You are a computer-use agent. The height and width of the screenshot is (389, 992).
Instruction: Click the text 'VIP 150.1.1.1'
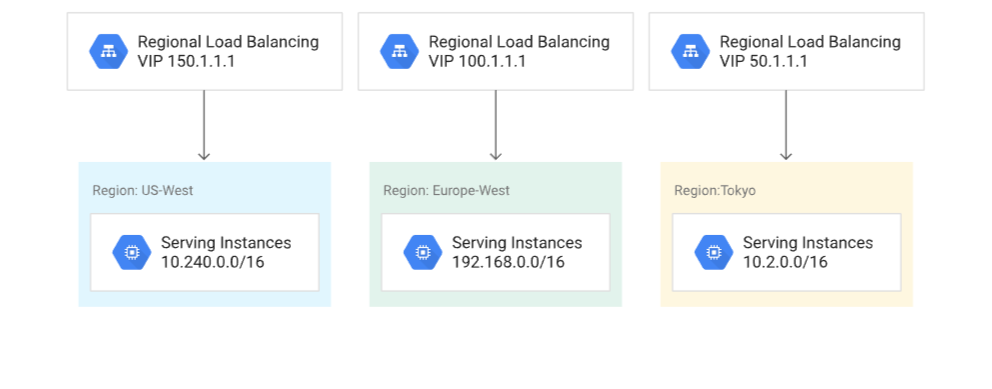coord(186,62)
